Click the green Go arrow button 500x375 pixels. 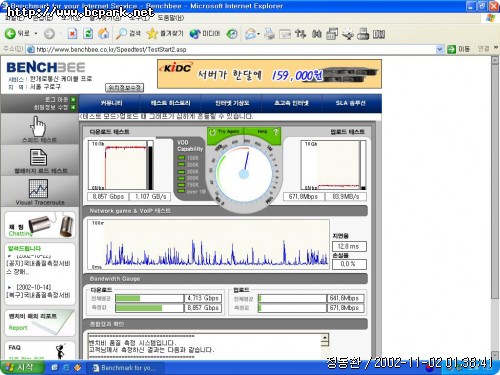tap(451, 49)
